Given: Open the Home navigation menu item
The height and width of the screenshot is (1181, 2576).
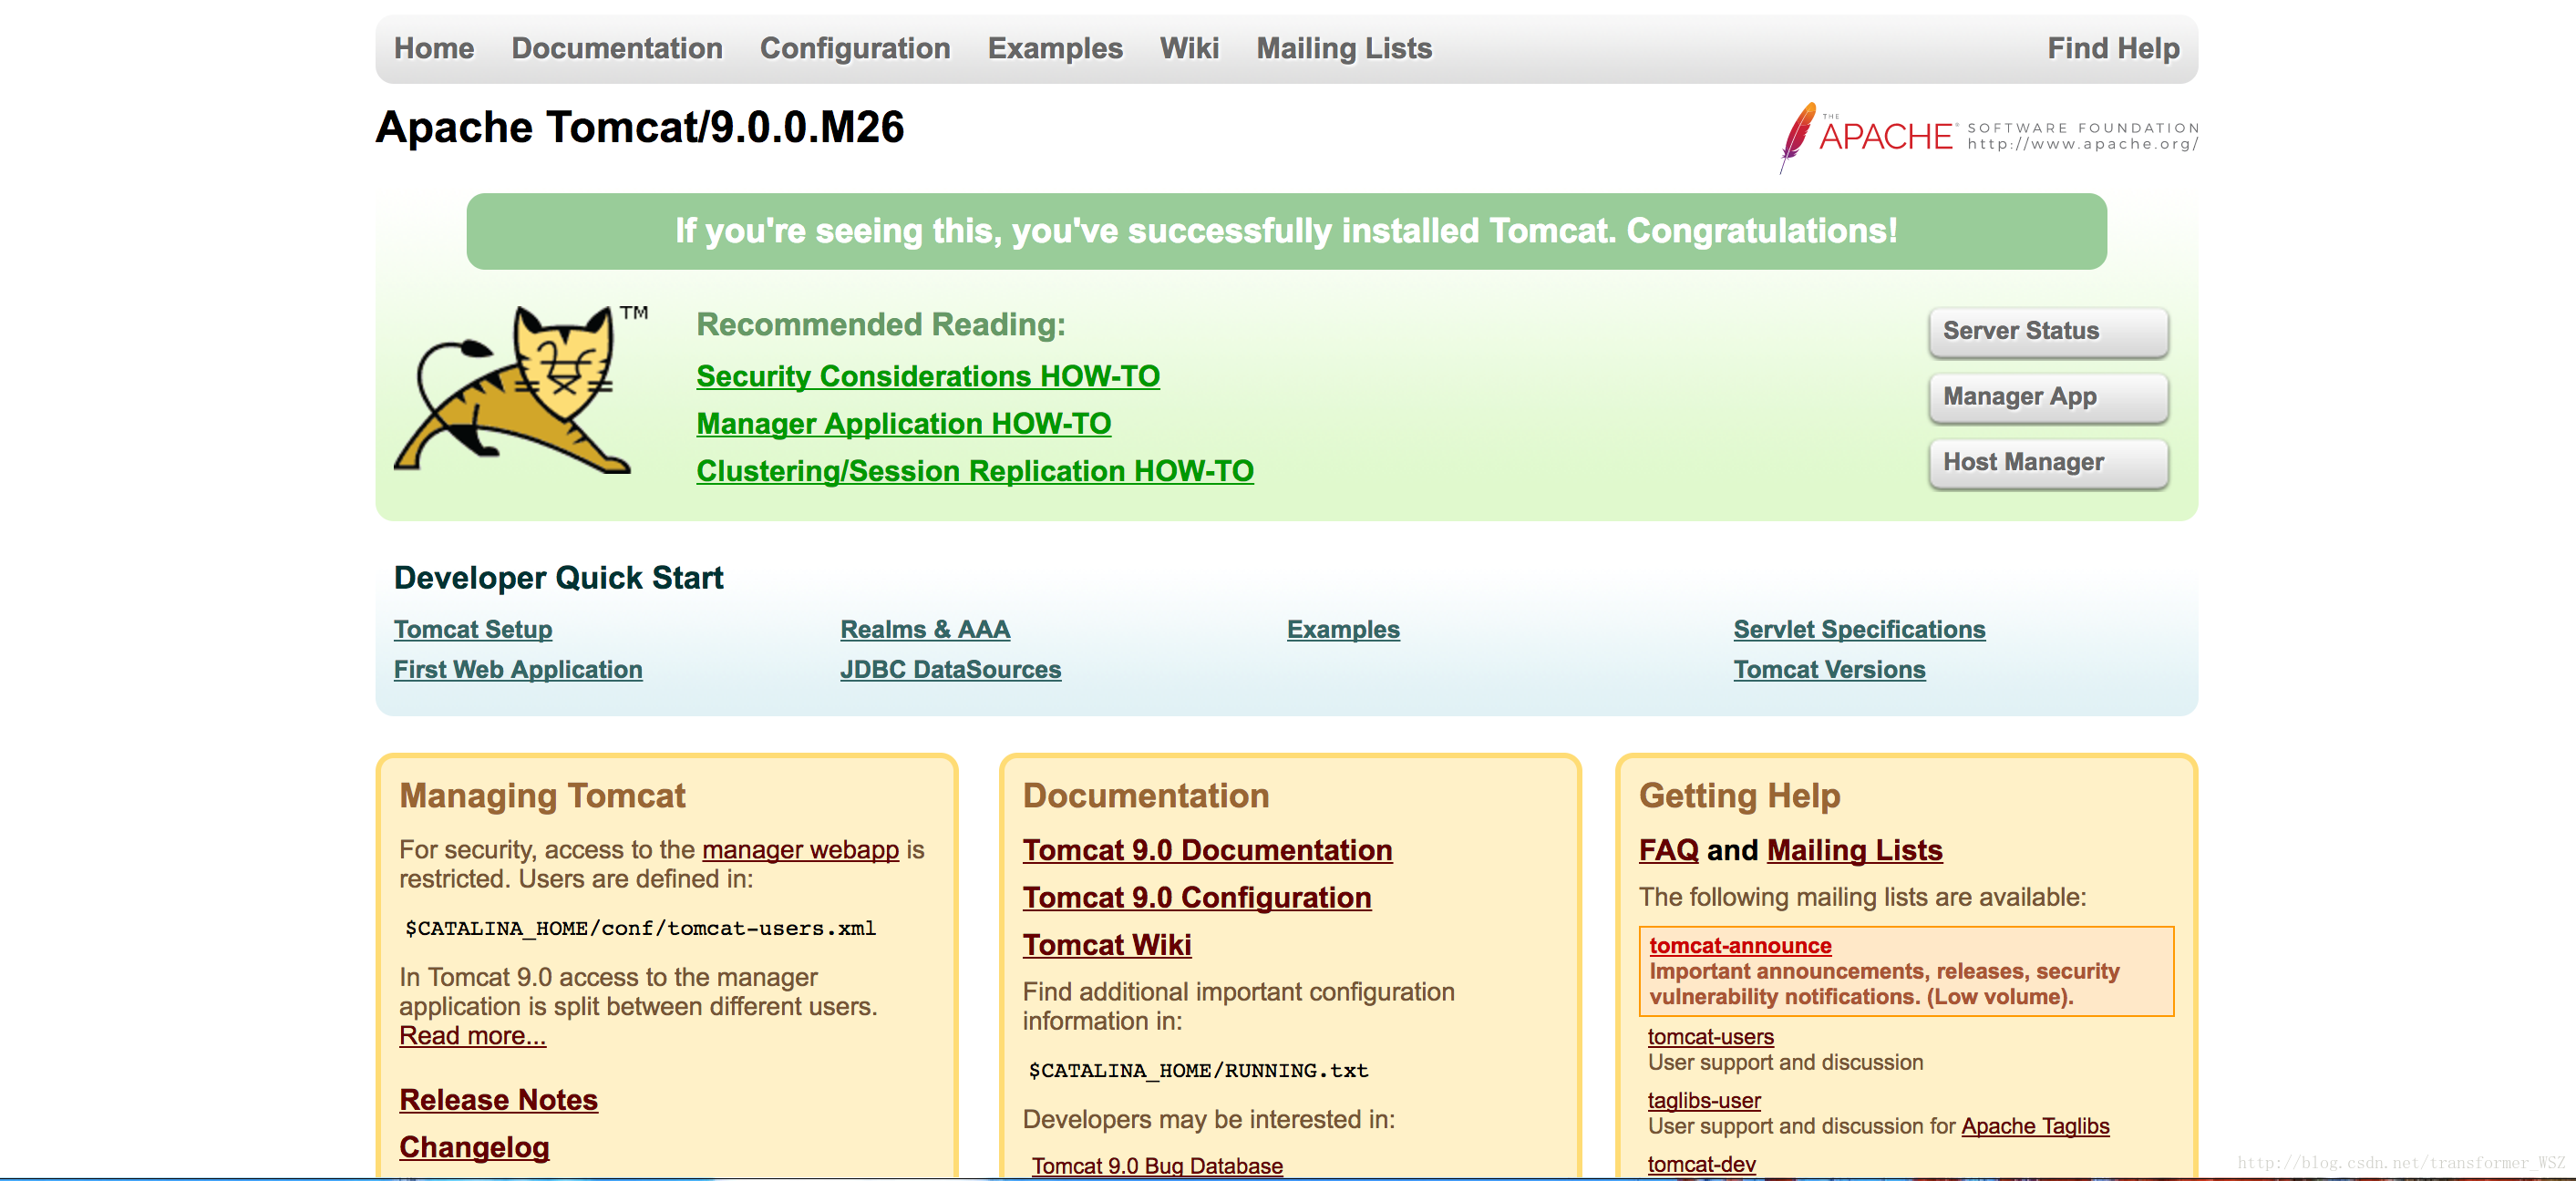Looking at the screenshot, I should click(432, 46).
